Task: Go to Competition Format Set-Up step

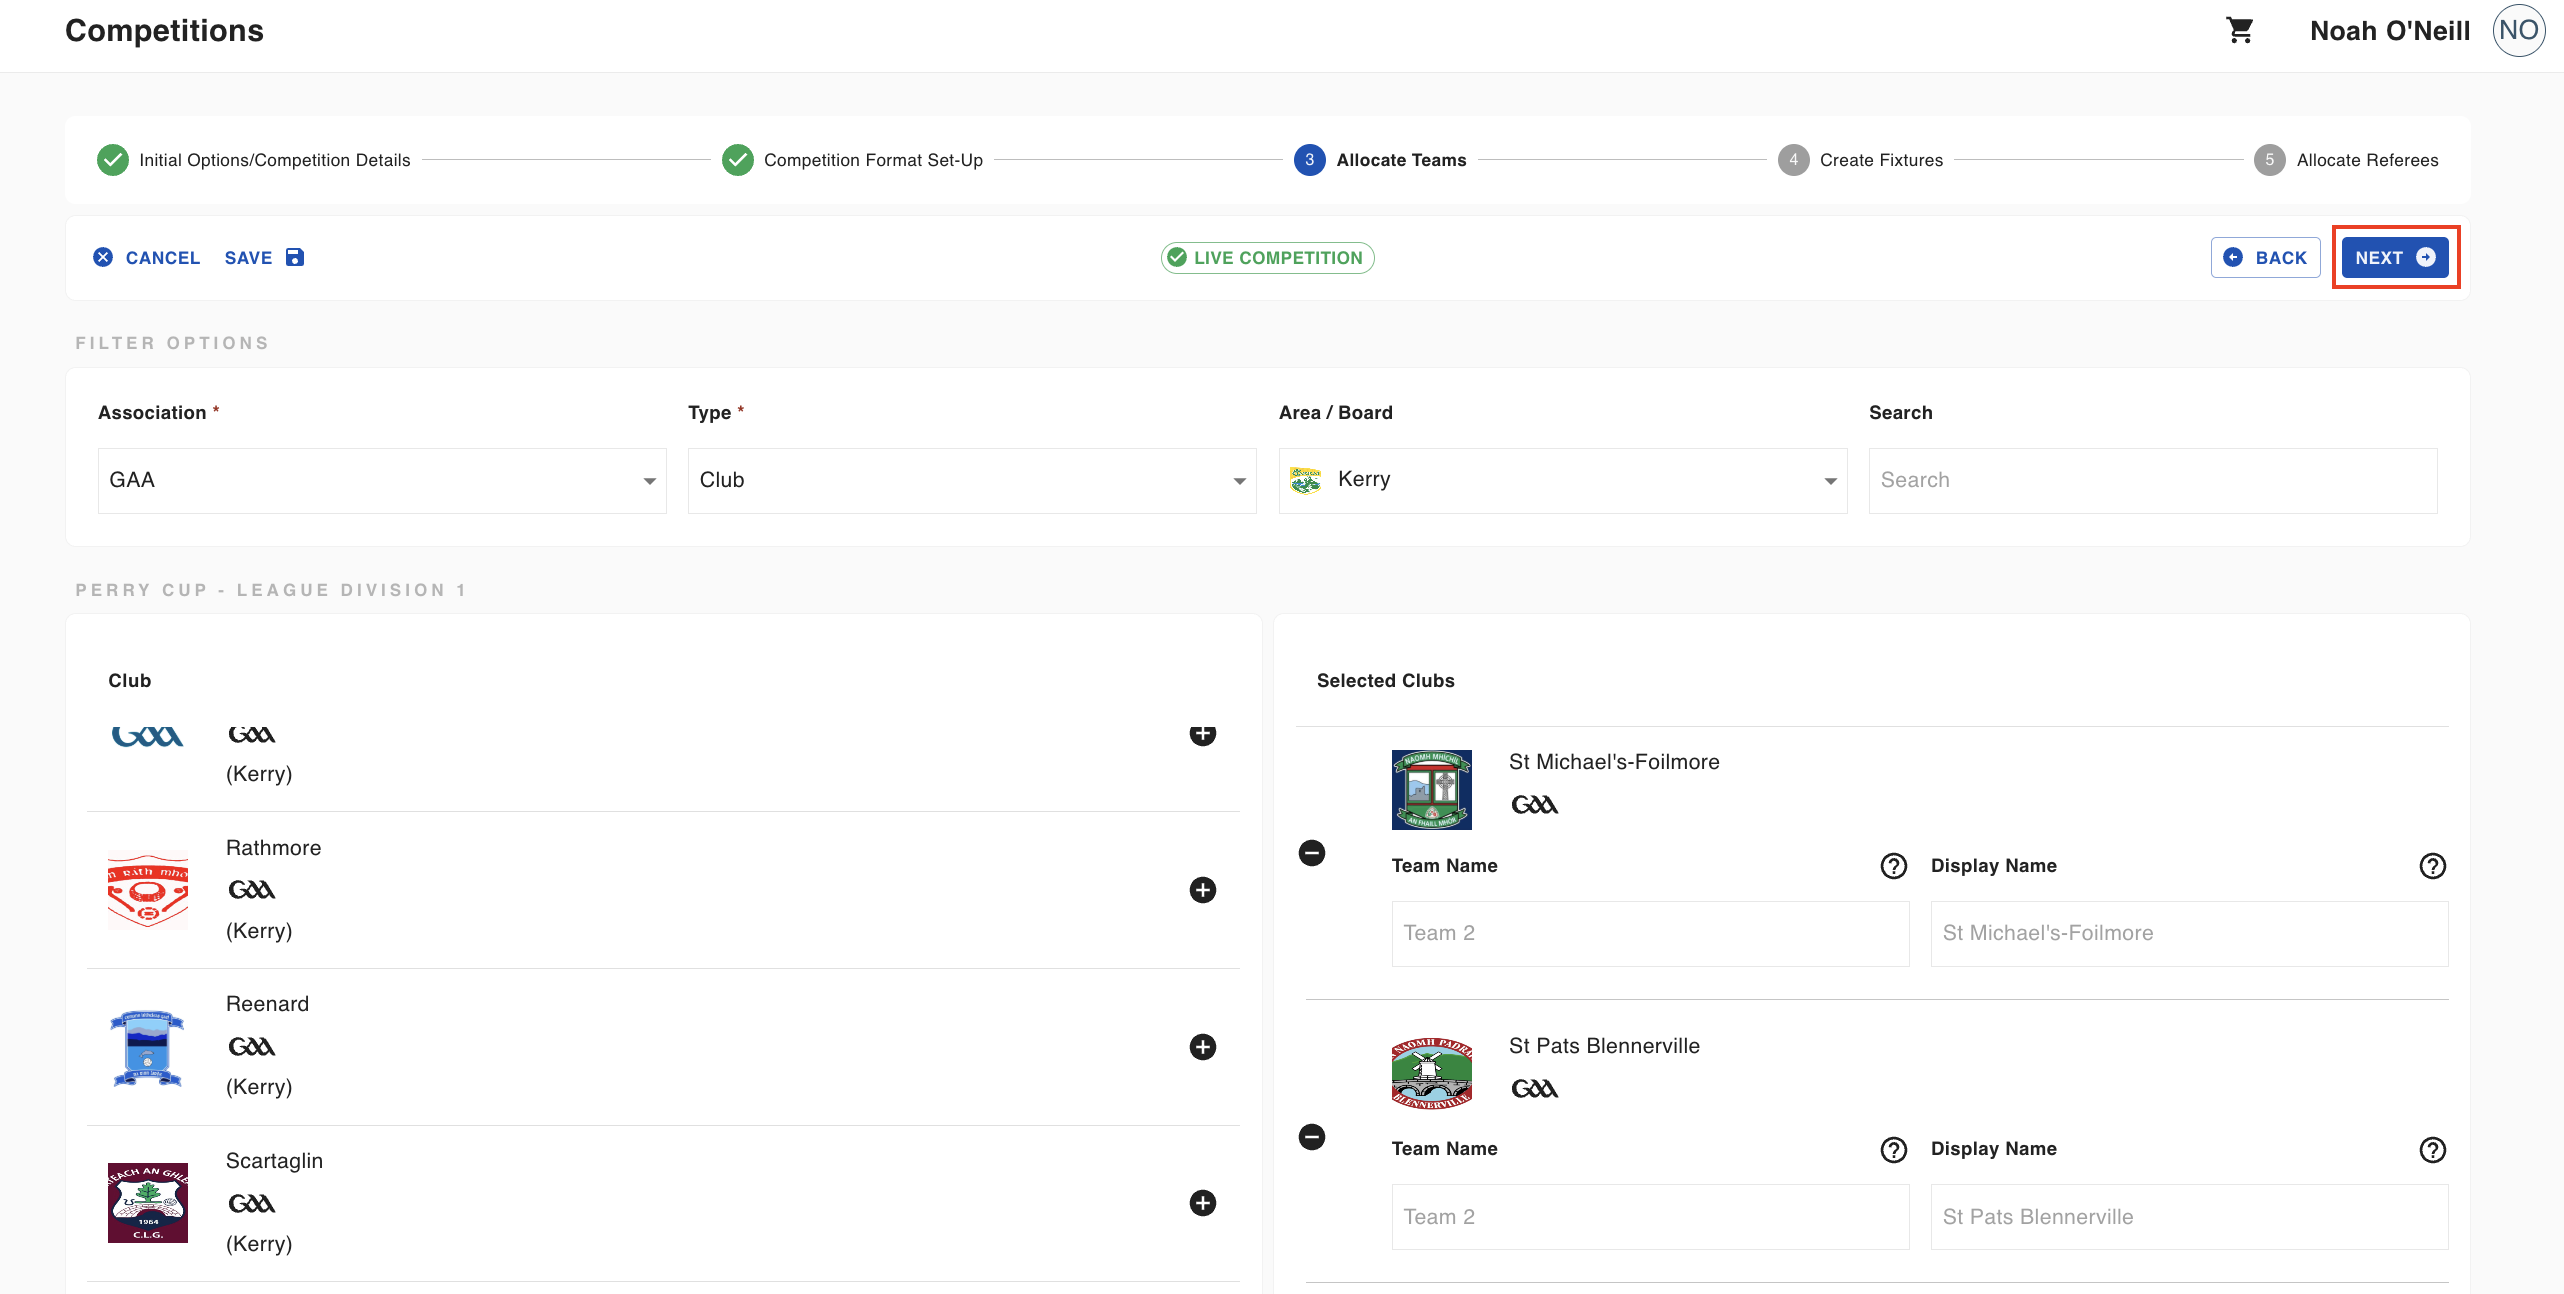Action: (x=853, y=160)
